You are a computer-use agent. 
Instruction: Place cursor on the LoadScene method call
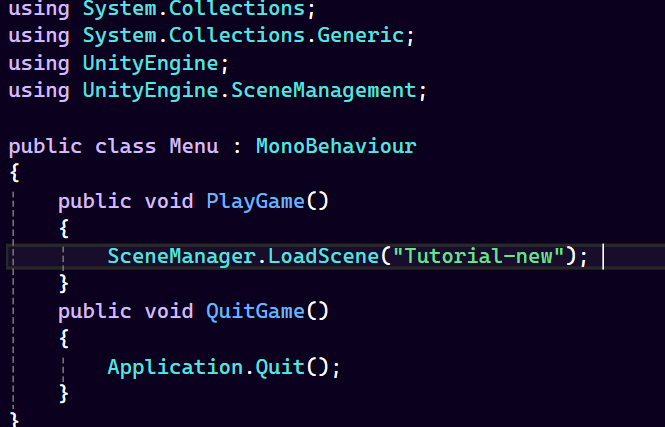point(324,256)
